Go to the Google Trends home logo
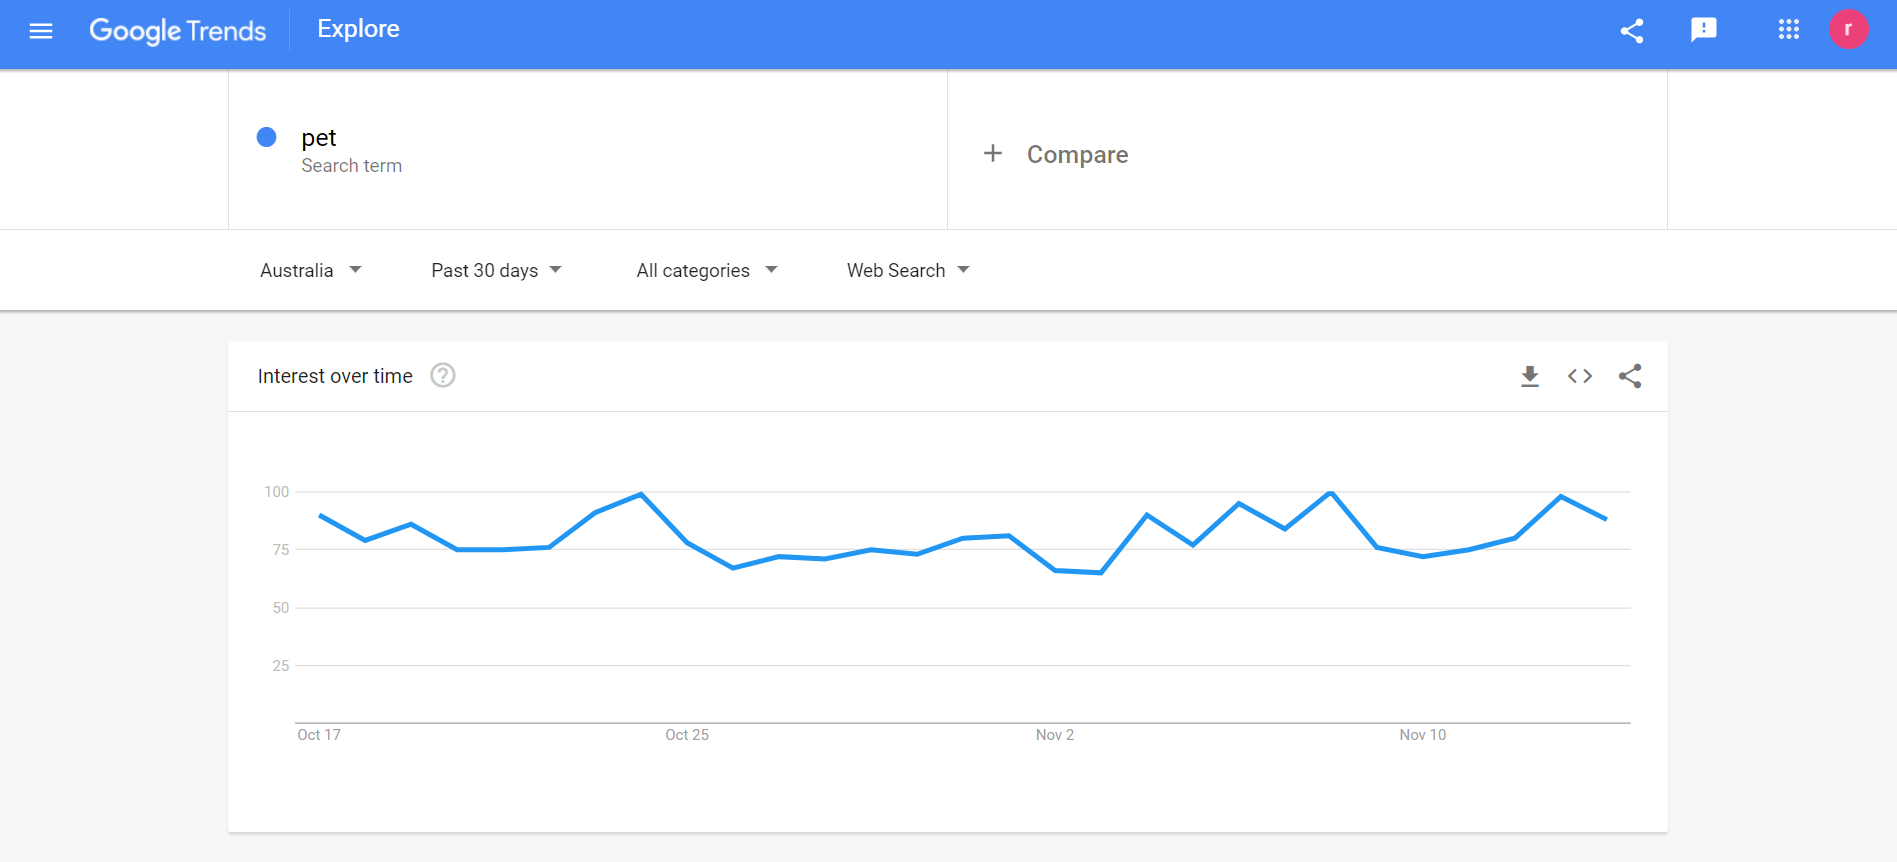1897x862 pixels. [178, 31]
